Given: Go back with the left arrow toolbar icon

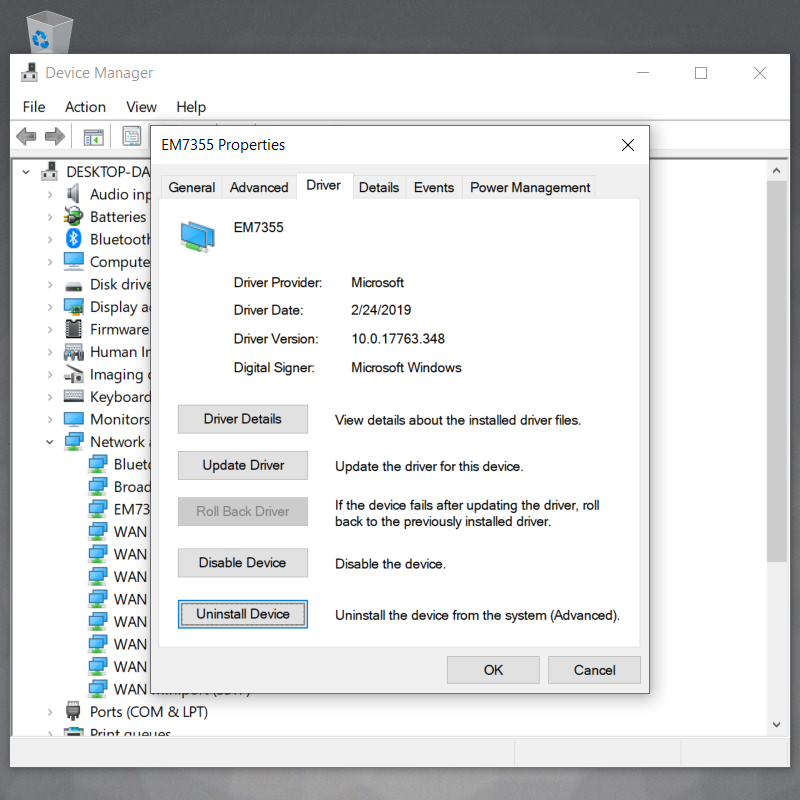Looking at the screenshot, I should (x=26, y=137).
